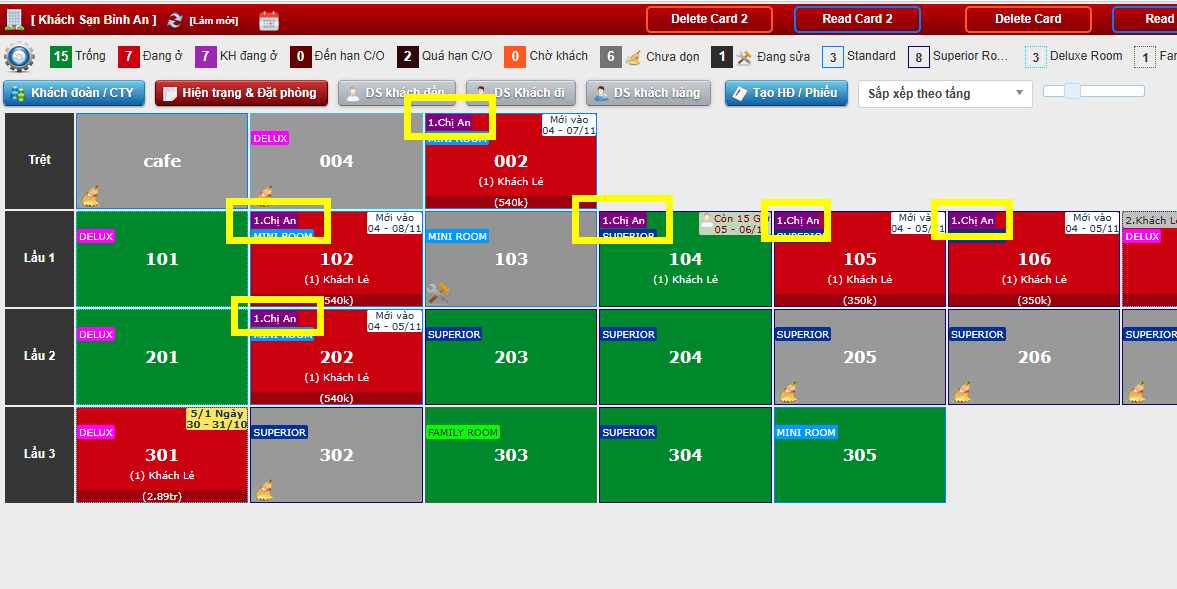The image size is (1177, 589).
Task: Click the hotel building icon top-left
Action: (x=14, y=19)
